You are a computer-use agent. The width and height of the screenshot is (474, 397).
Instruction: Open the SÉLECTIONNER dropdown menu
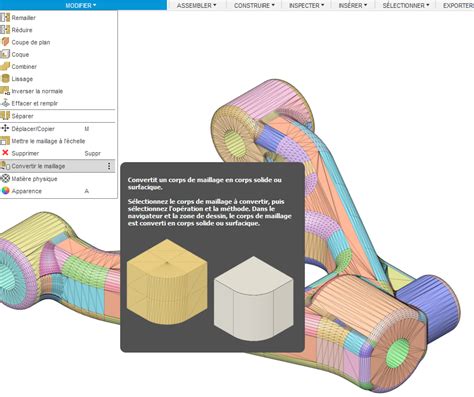click(x=406, y=5)
